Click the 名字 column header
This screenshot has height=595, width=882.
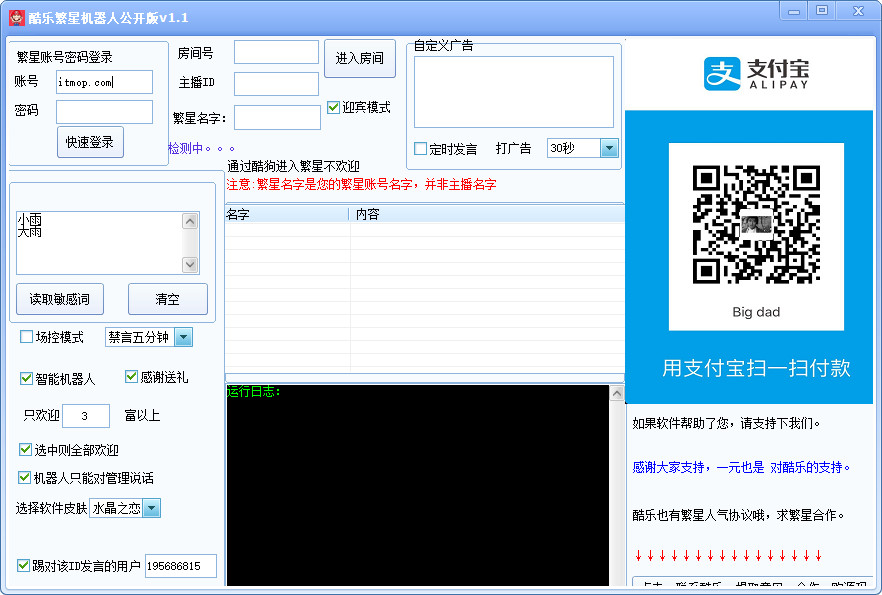point(287,214)
